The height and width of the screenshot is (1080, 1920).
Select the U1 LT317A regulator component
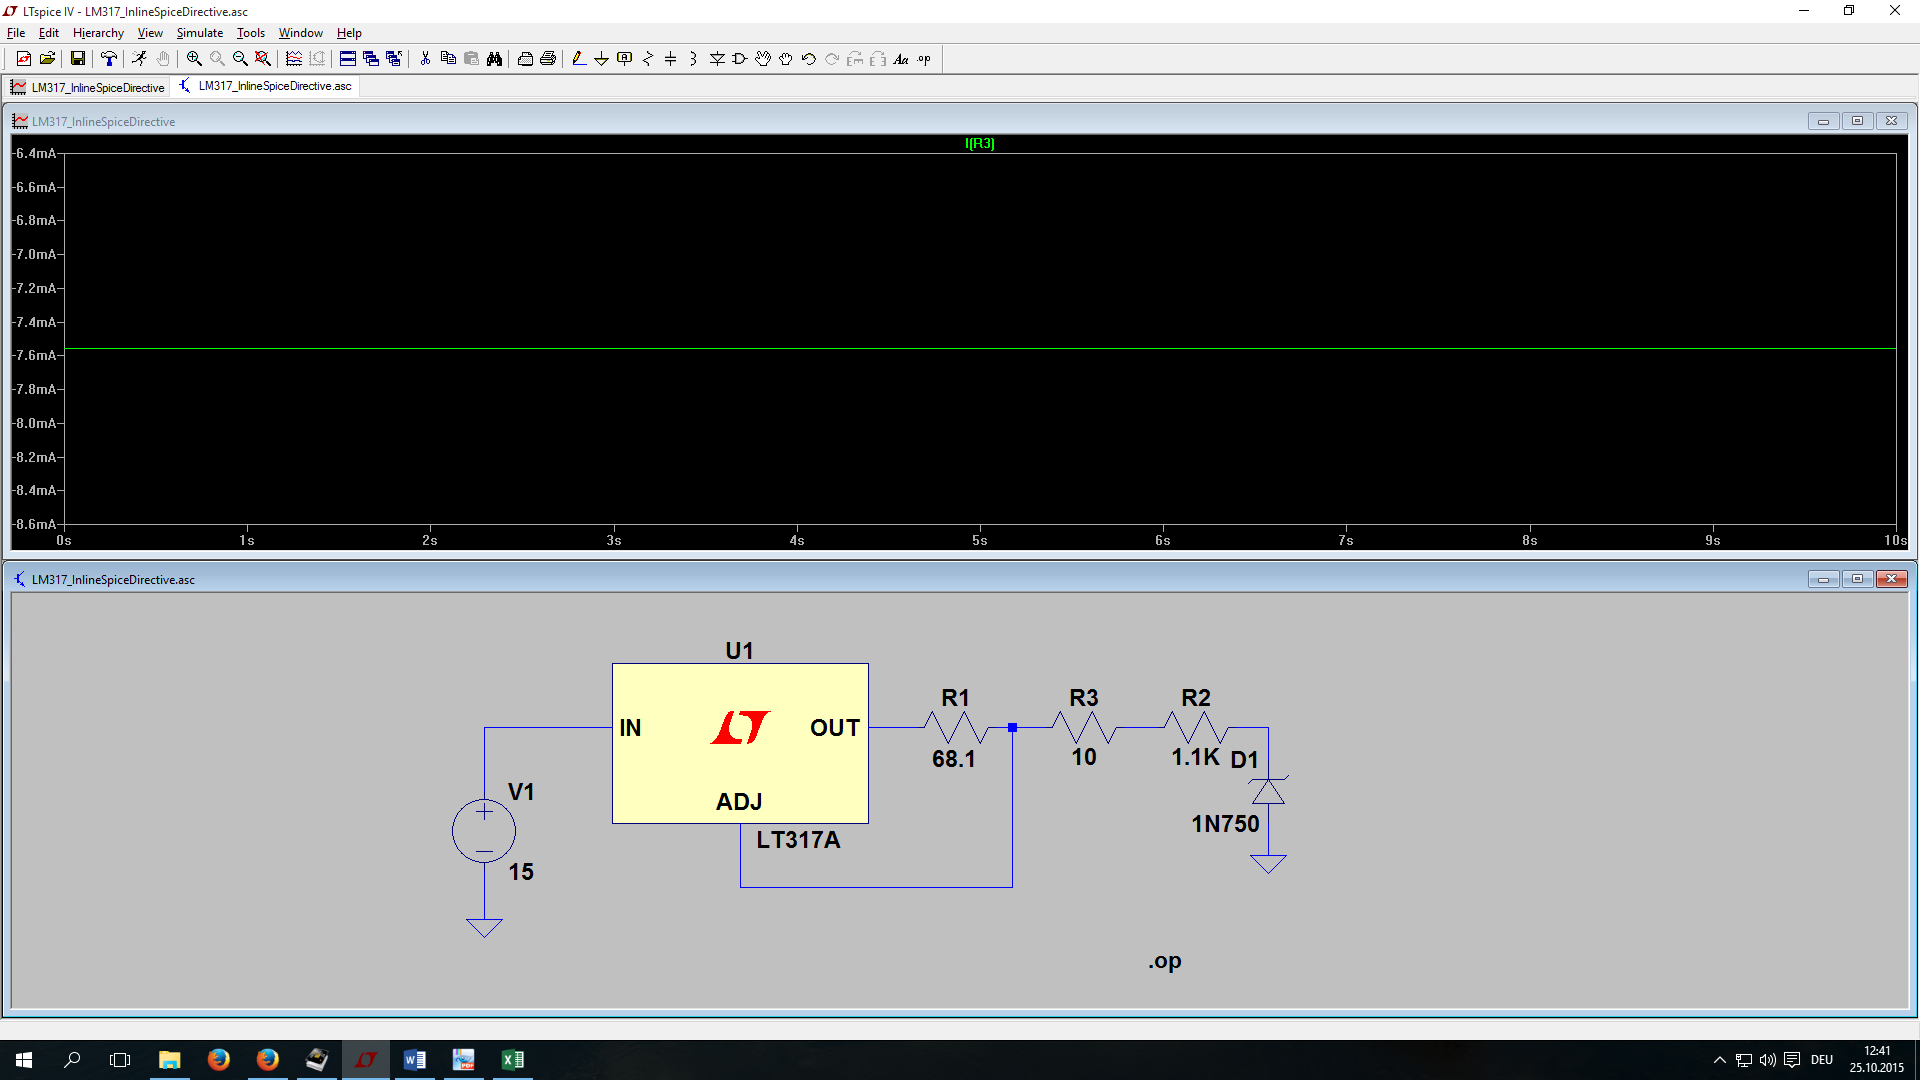(x=740, y=743)
